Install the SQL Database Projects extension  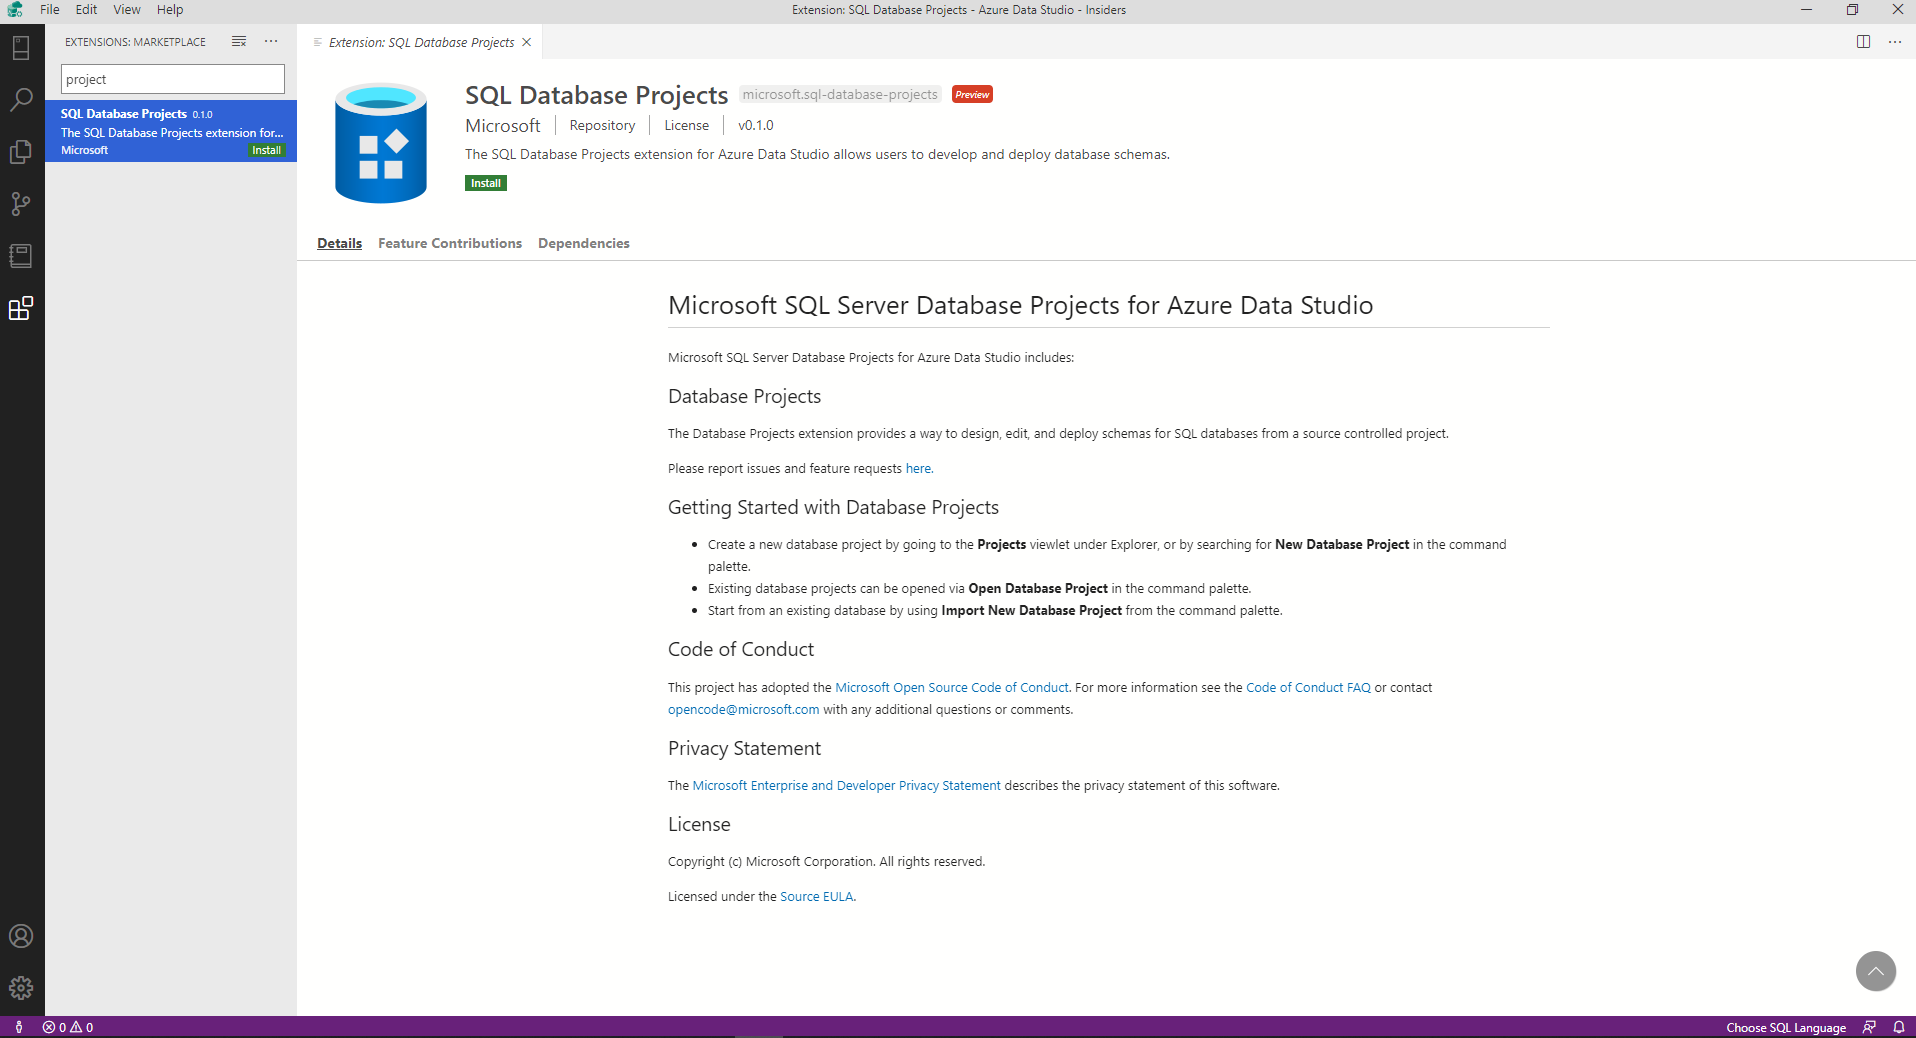pos(485,183)
